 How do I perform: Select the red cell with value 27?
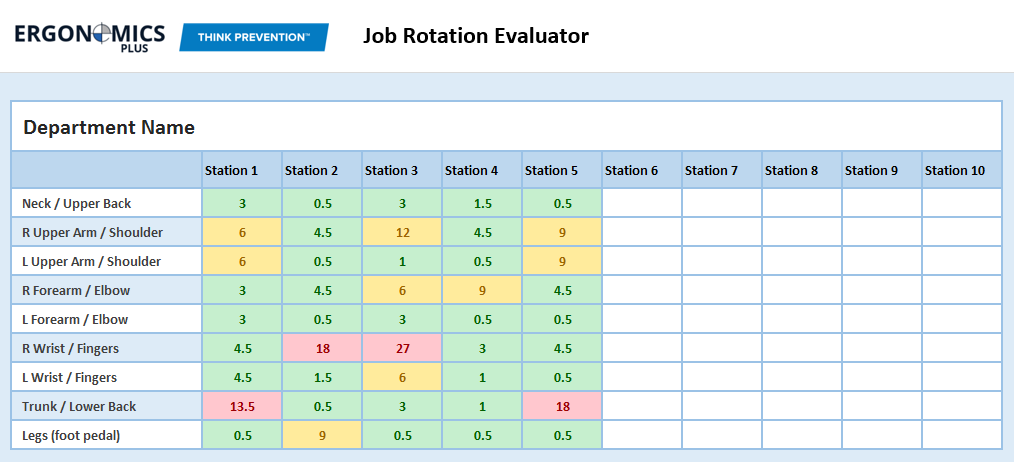point(402,348)
